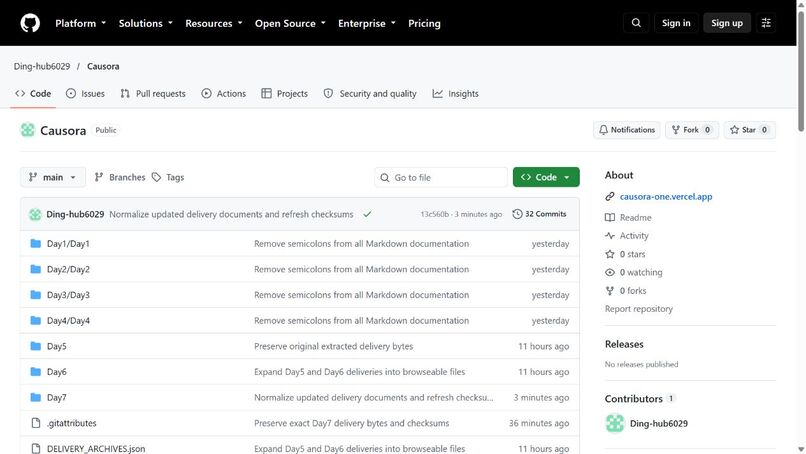
Task: Click the Sign in button
Action: pyautogui.click(x=676, y=23)
